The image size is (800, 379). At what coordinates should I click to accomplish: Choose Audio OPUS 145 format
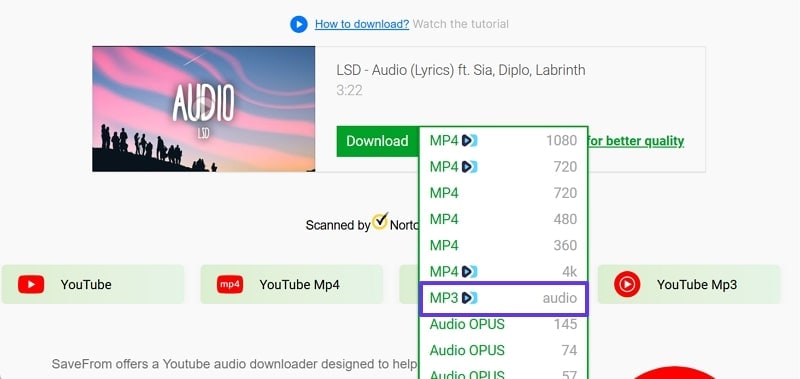pyautogui.click(x=503, y=324)
